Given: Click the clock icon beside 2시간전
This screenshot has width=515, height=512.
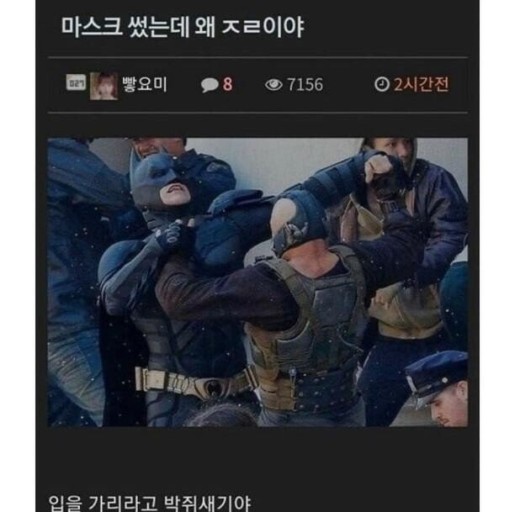Looking at the screenshot, I should [381, 84].
